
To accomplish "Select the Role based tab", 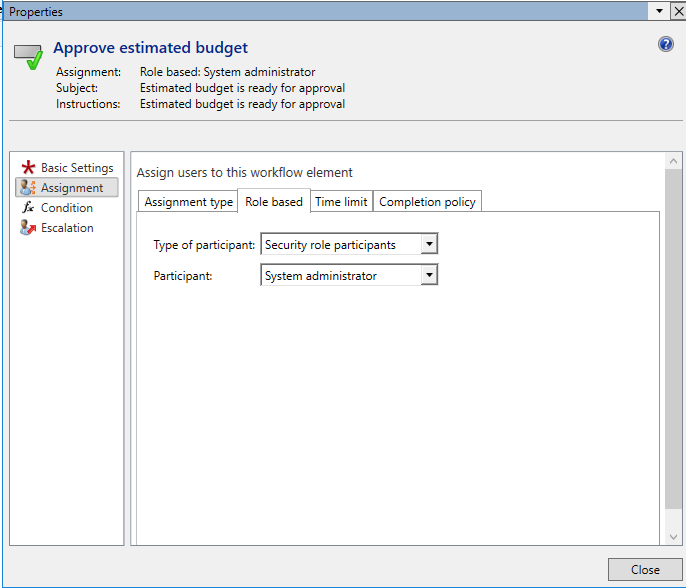I will 274,202.
